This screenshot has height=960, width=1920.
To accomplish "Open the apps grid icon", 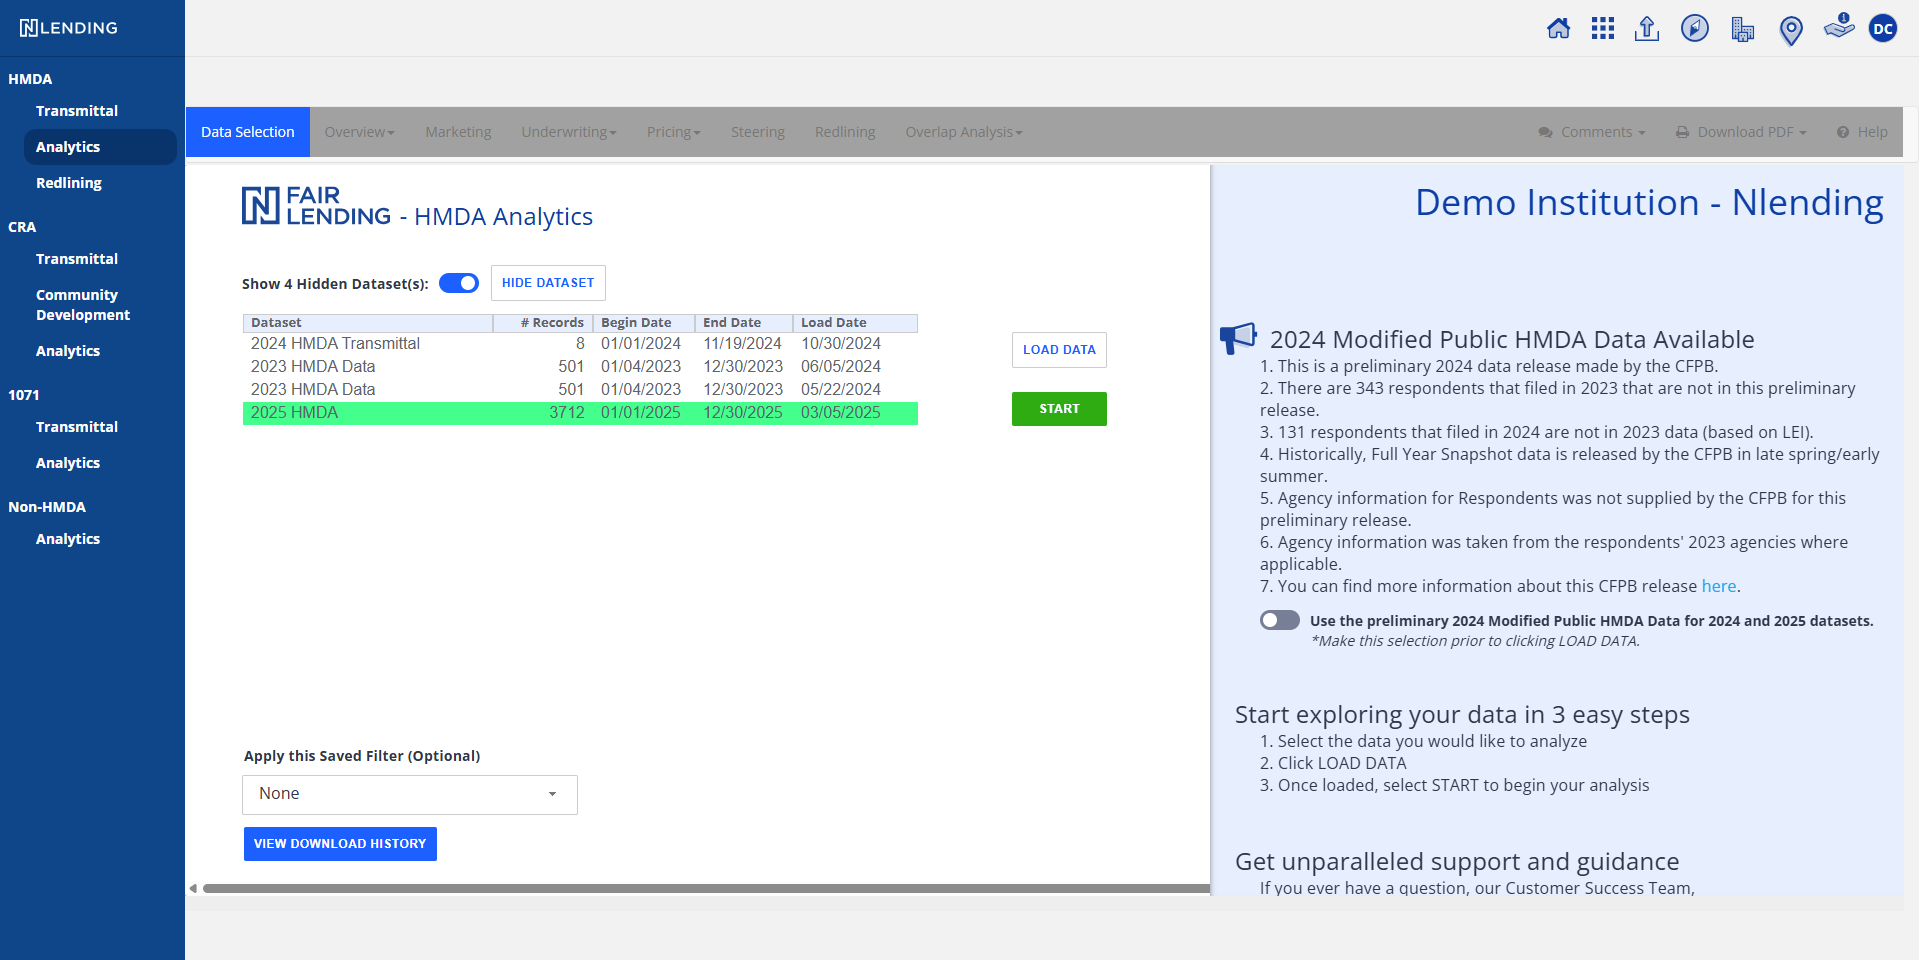I will tap(1603, 28).
